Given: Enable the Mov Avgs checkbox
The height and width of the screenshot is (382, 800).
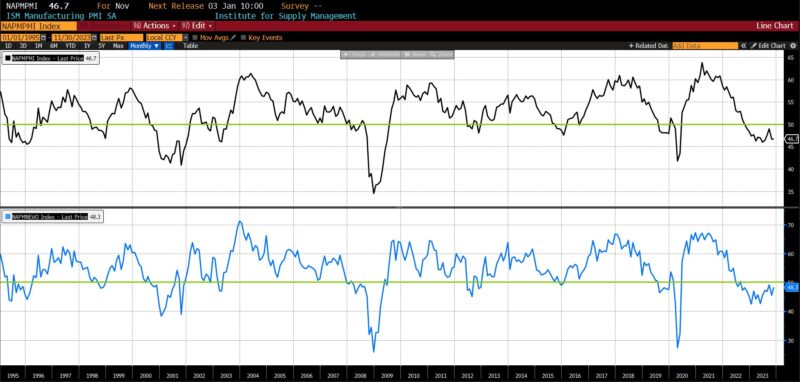Looking at the screenshot, I should point(195,38).
